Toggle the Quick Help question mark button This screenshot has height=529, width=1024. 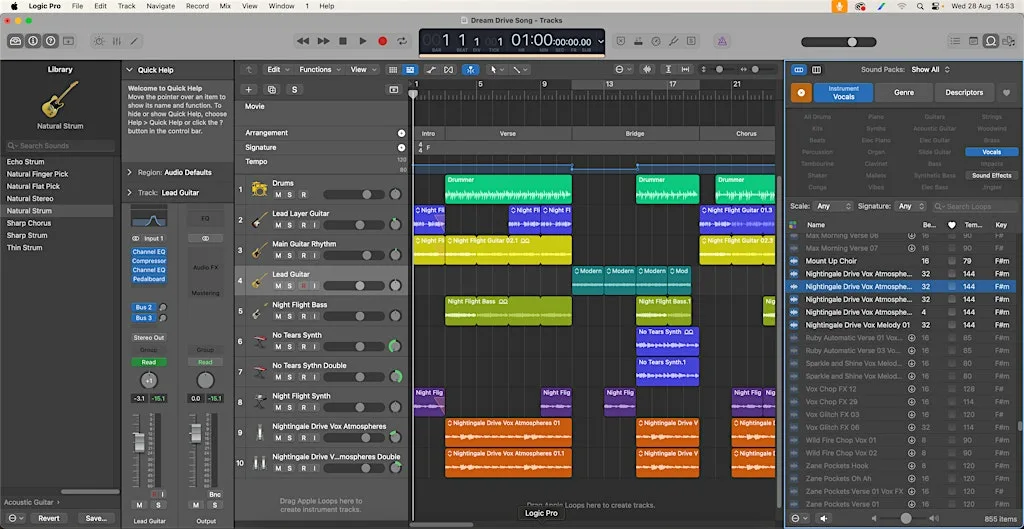(x=50, y=41)
